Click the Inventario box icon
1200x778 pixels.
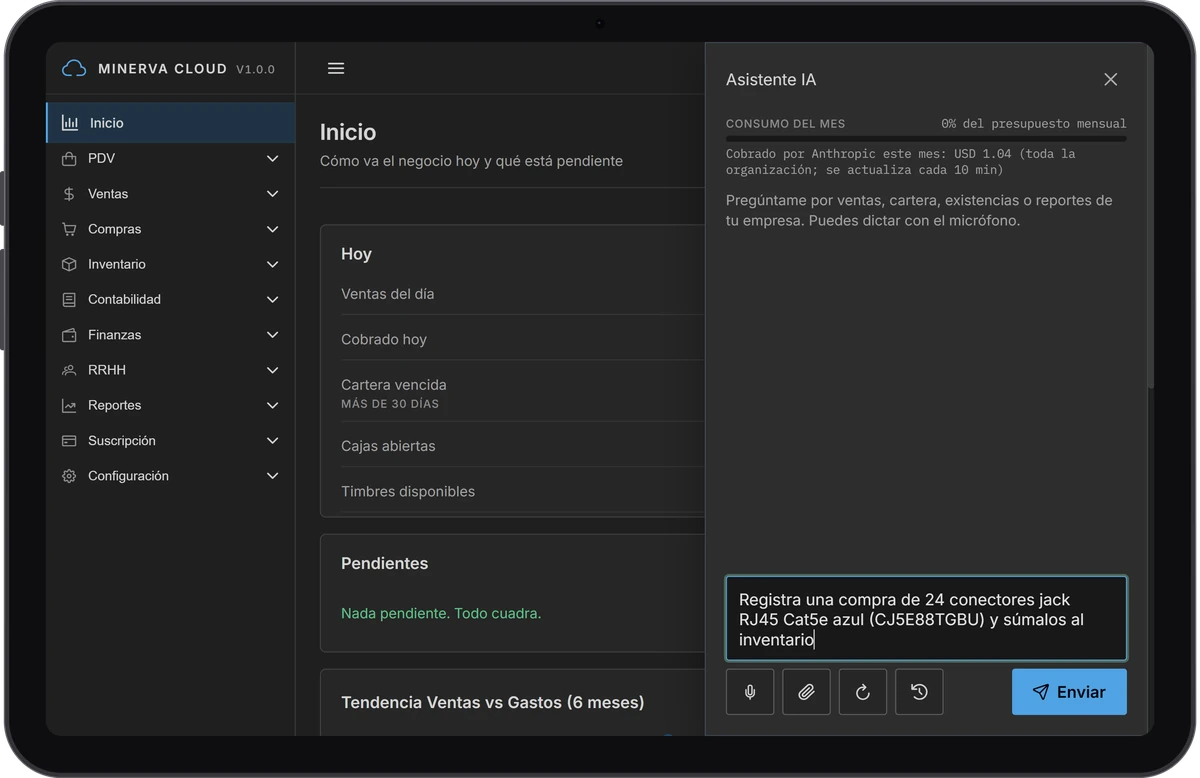pos(69,265)
